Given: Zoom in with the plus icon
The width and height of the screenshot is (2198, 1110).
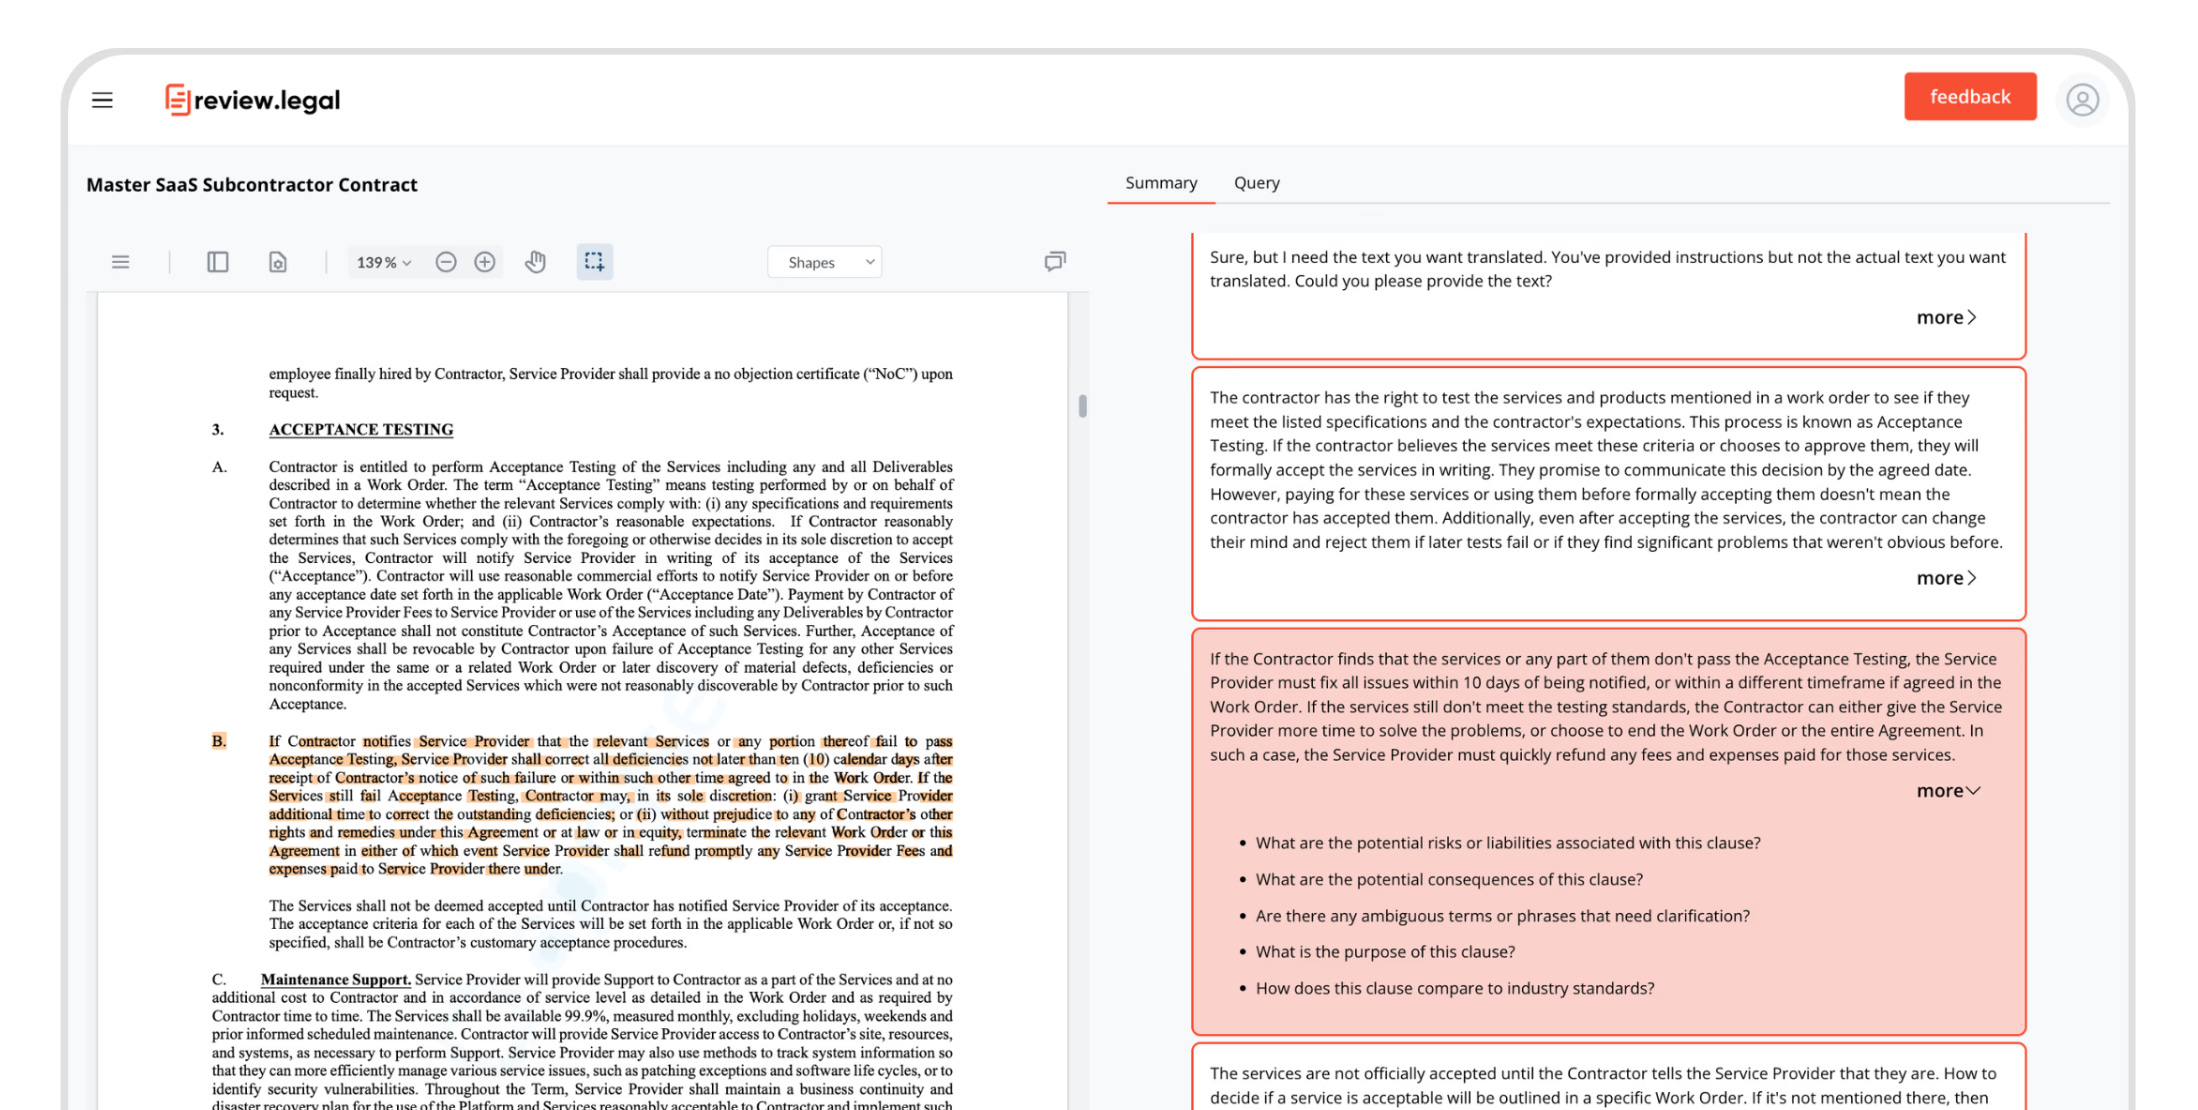Looking at the screenshot, I should (485, 262).
